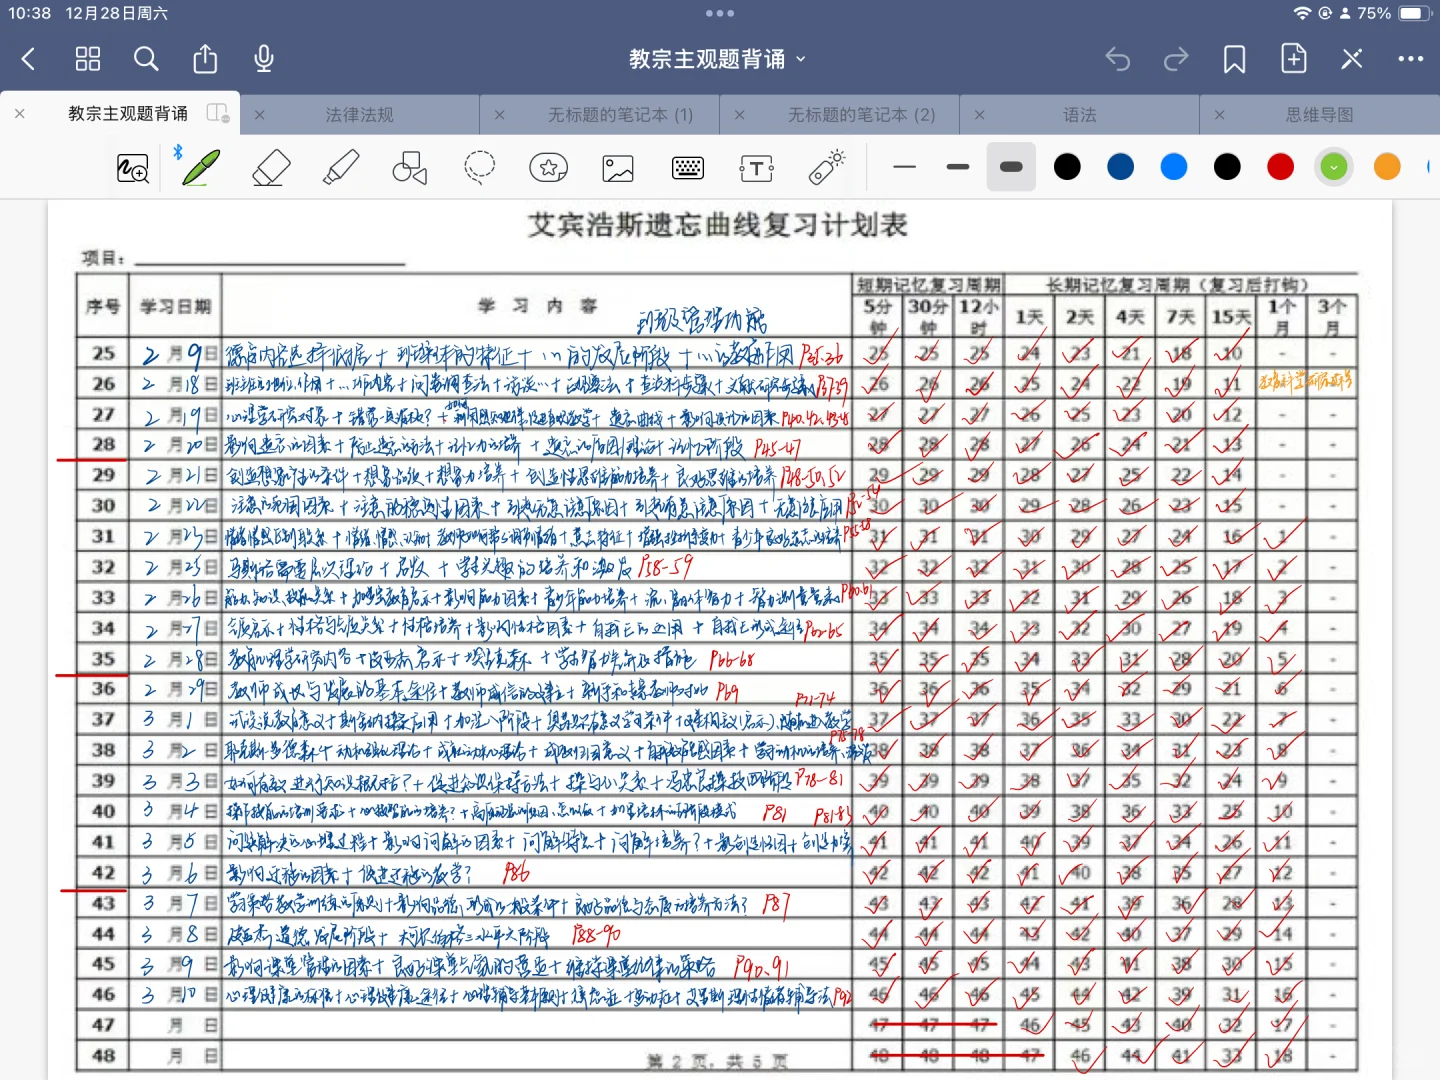Open the Zoom window tool

tap(131, 167)
